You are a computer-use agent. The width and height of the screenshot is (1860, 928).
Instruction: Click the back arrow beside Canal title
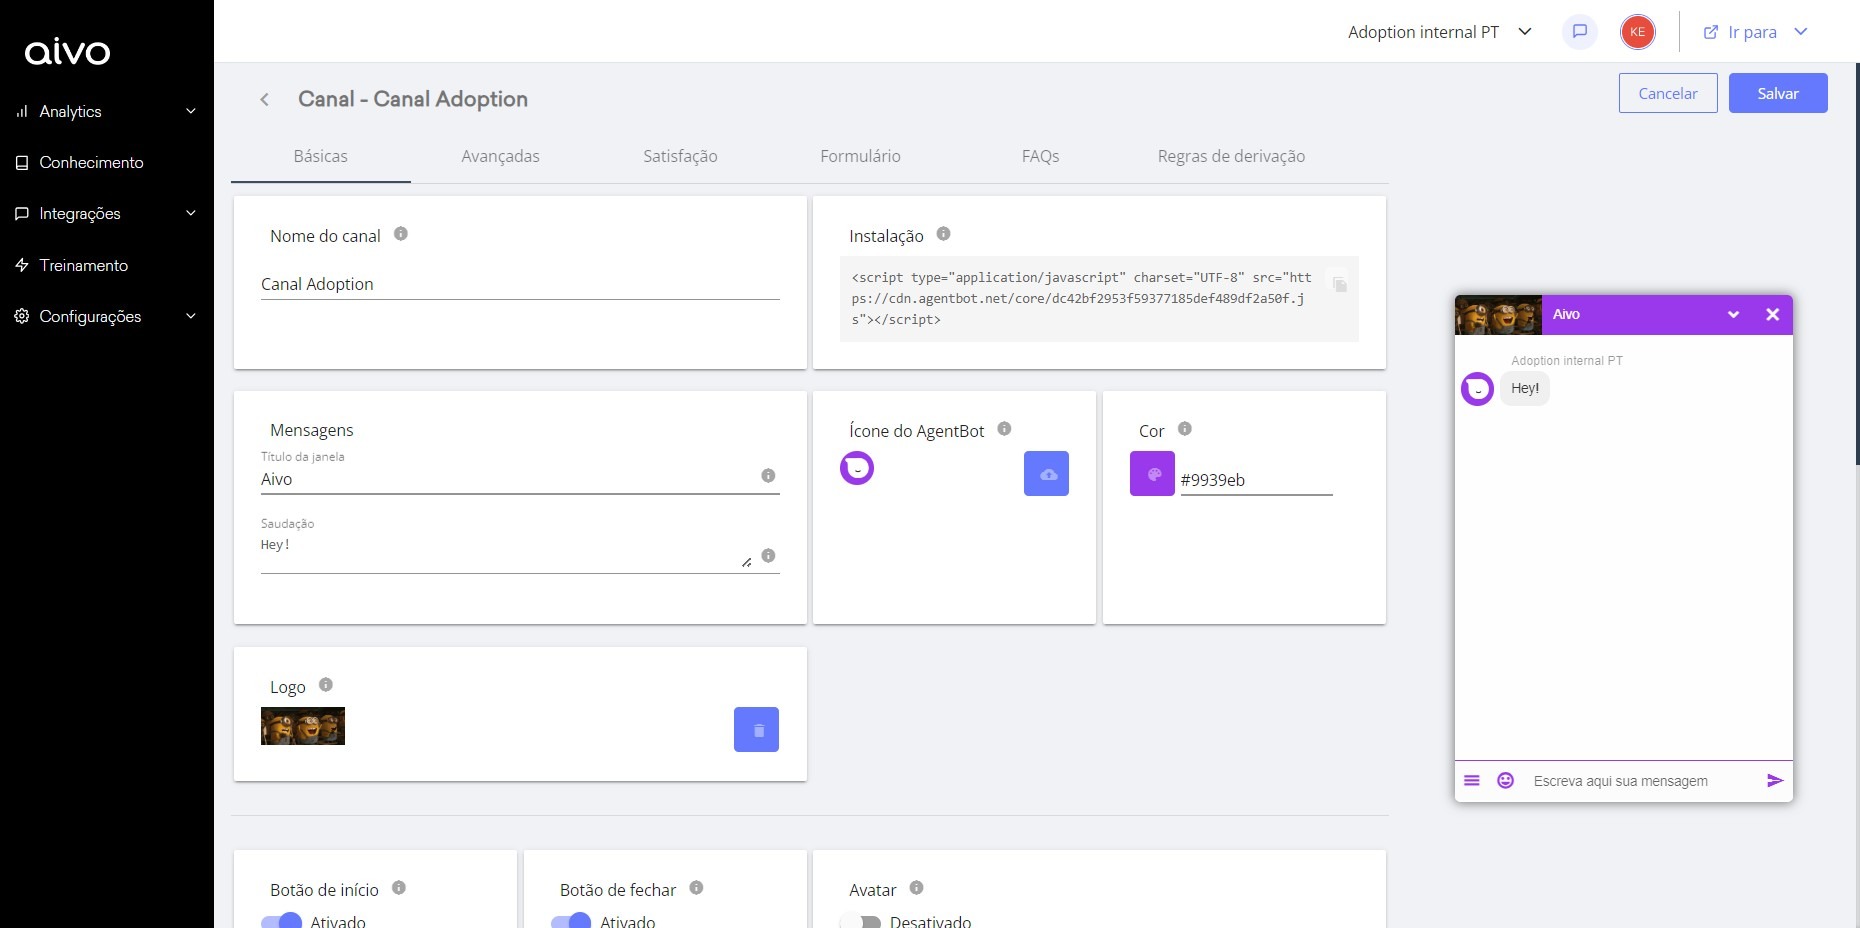click(x=265, y=99)
